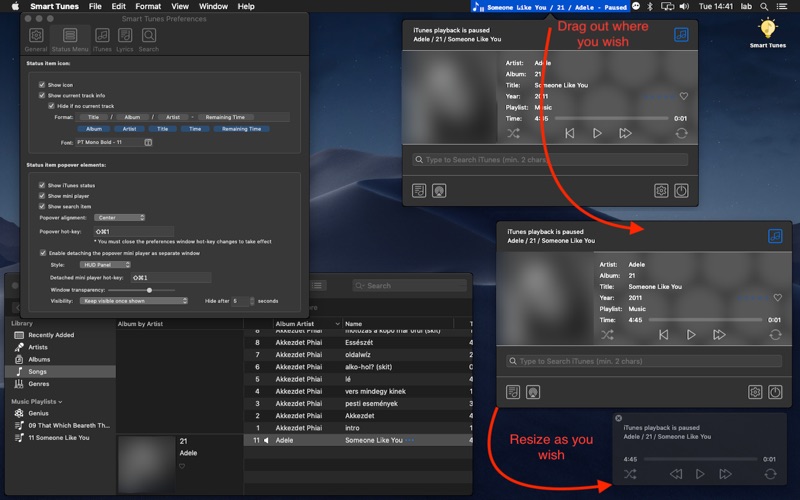
Task: Click the iTunes icon in the detached player window
Action: click(x=775, y=236)
